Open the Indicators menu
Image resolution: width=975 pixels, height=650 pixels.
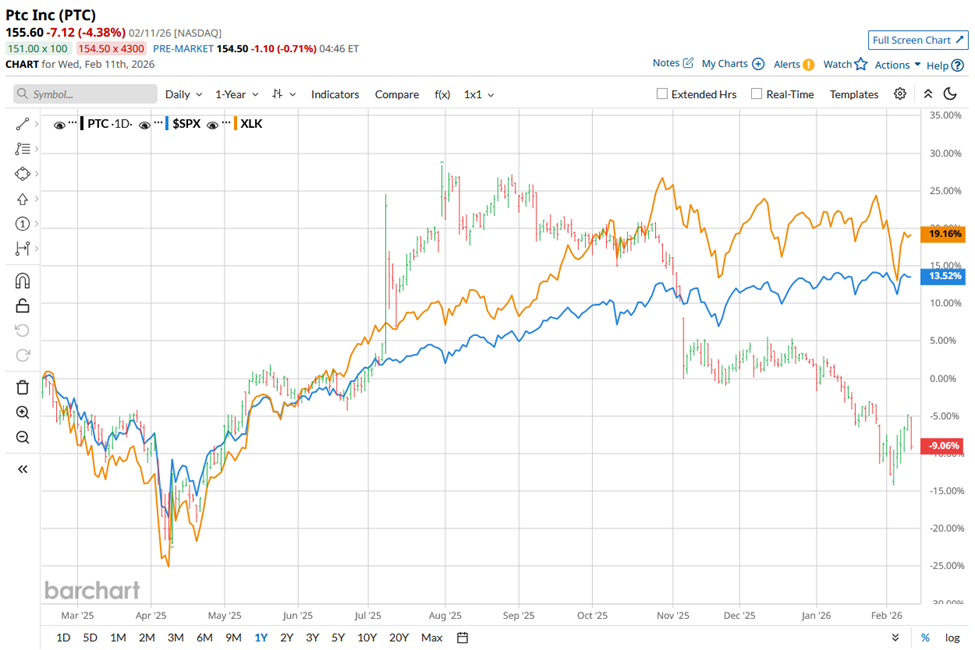click(x=335, y=95)
